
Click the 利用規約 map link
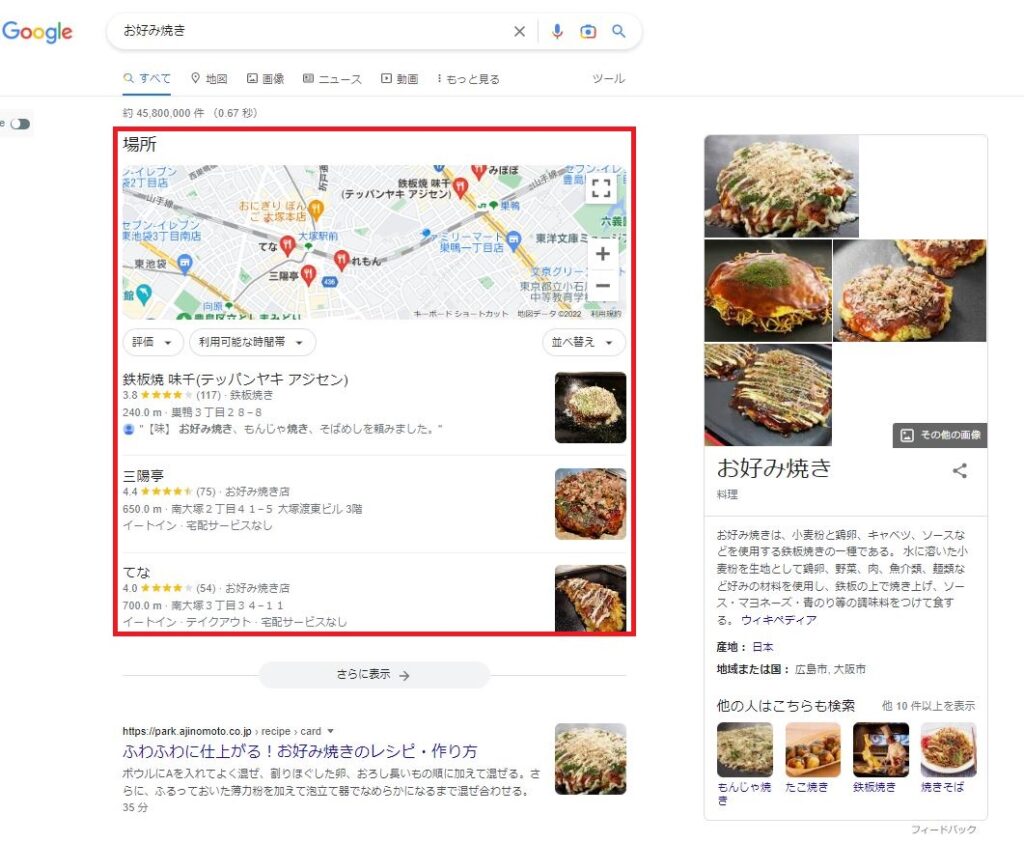click(x=606, y=314)
